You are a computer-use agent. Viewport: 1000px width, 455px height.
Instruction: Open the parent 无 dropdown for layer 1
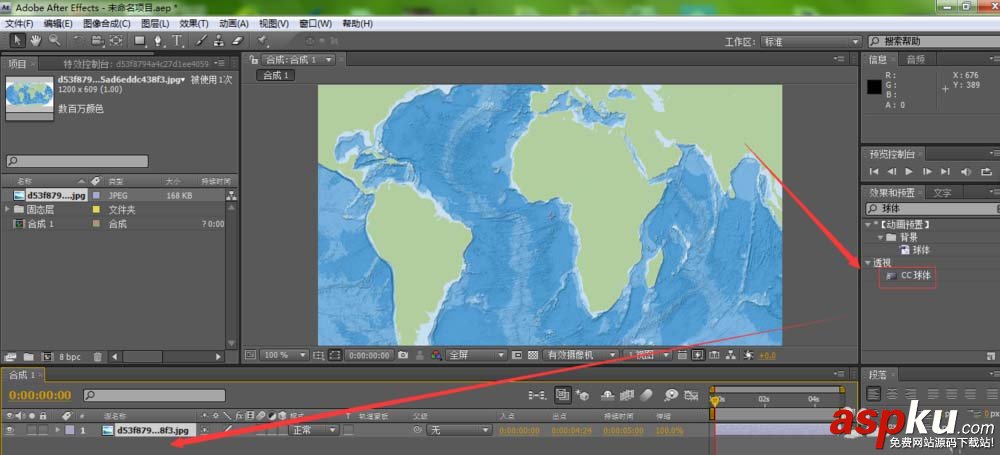[x=459, y=431]
